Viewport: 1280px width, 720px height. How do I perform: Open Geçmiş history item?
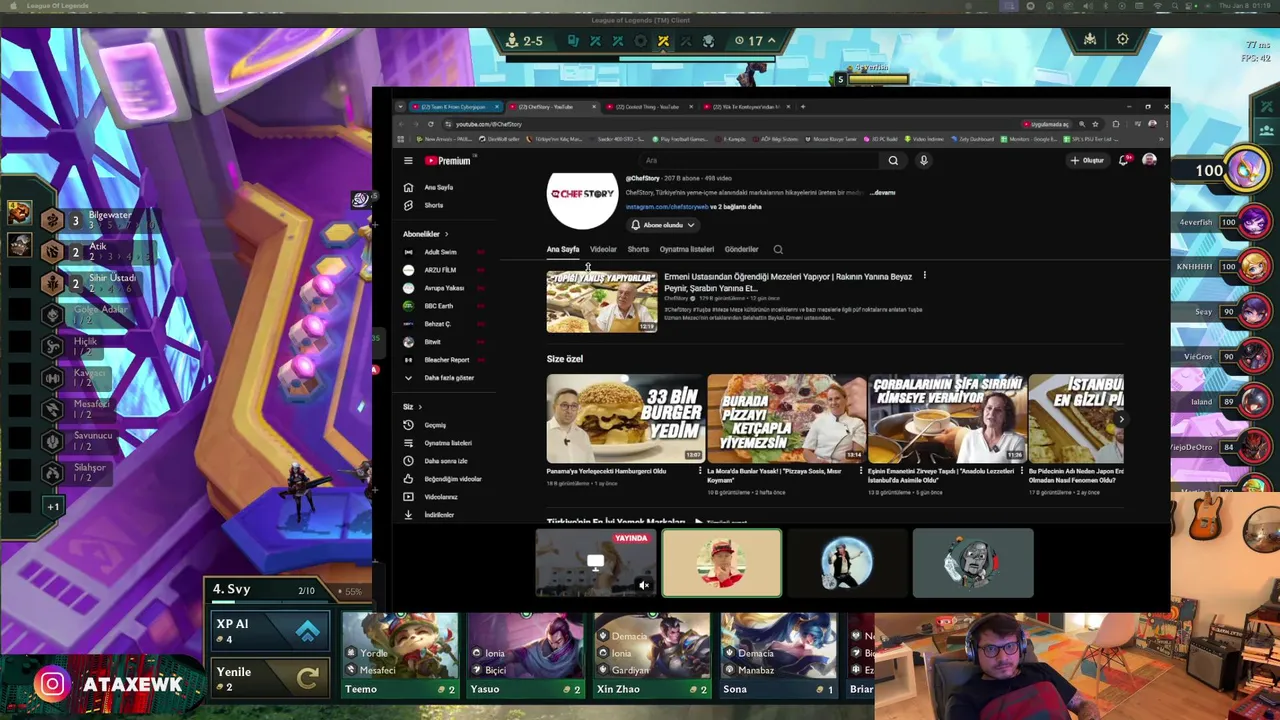pyautogui.click(x=434, y=425)
